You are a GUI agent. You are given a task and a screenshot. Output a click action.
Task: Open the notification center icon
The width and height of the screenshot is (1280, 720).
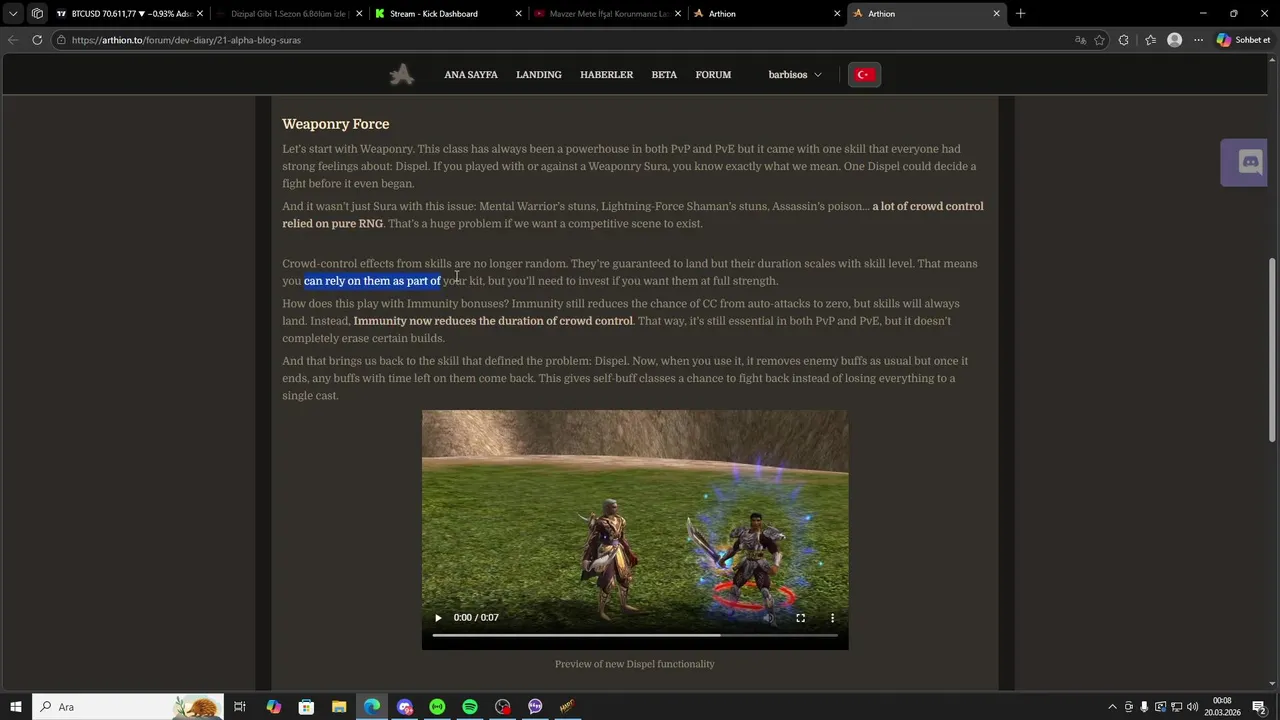(x=1259, y=707)
